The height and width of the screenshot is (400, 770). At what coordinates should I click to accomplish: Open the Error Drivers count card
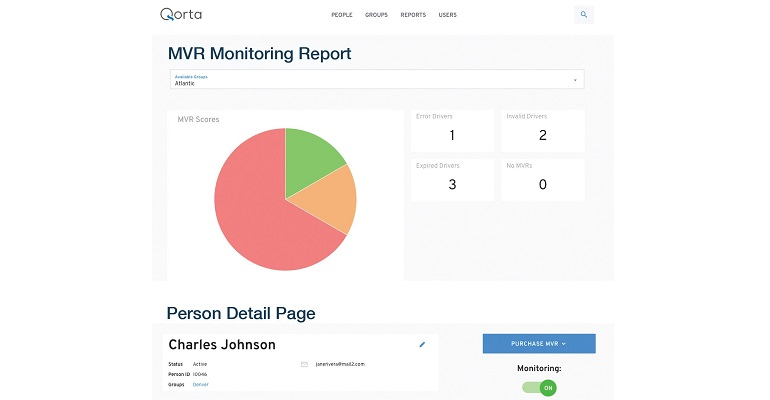(x=452, y=131)
